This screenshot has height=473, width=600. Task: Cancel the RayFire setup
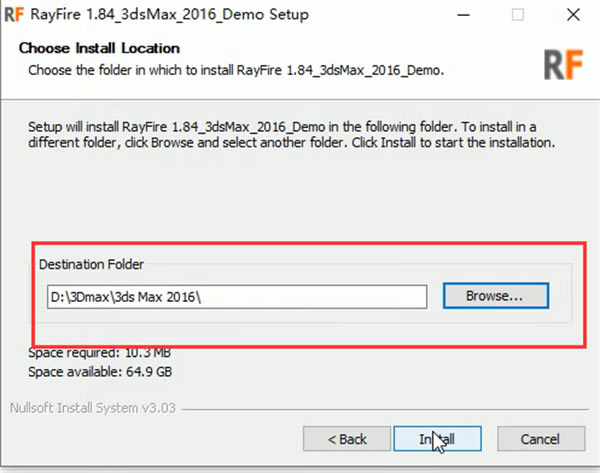coord(541,439)
